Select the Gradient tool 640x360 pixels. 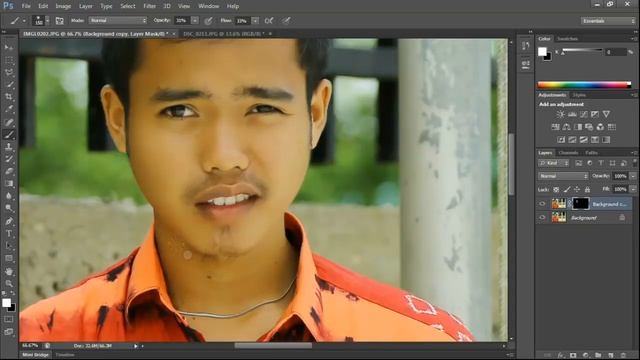(9, 183)
